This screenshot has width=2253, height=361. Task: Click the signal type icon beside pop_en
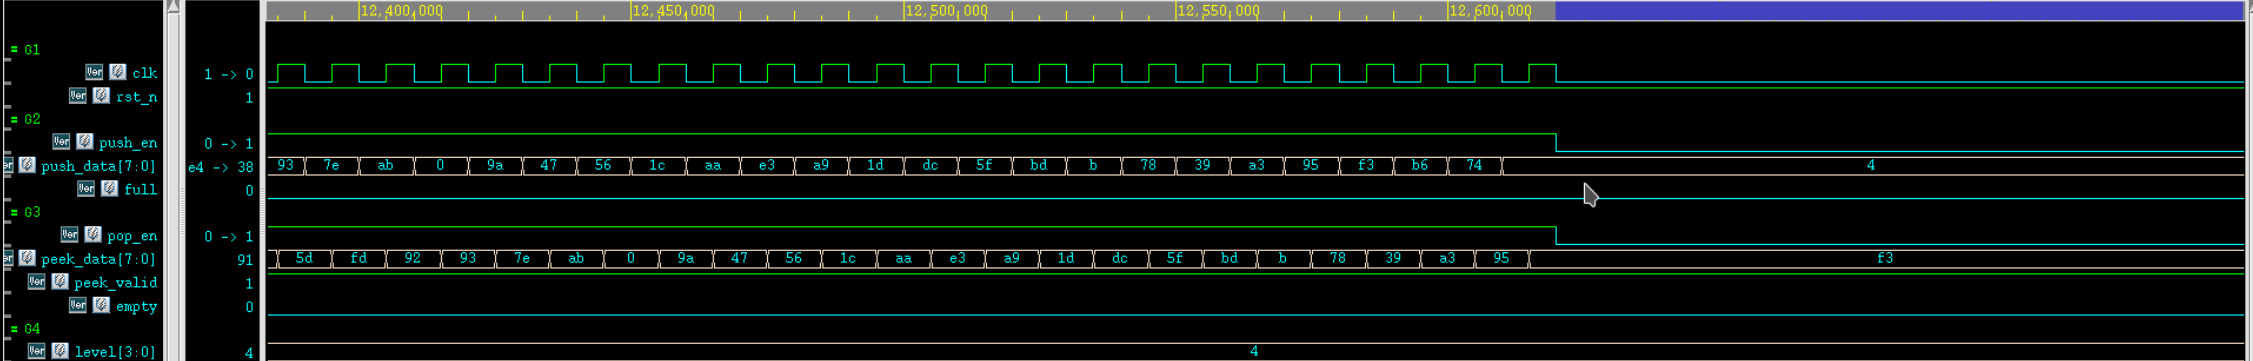(x=93, y=235)
